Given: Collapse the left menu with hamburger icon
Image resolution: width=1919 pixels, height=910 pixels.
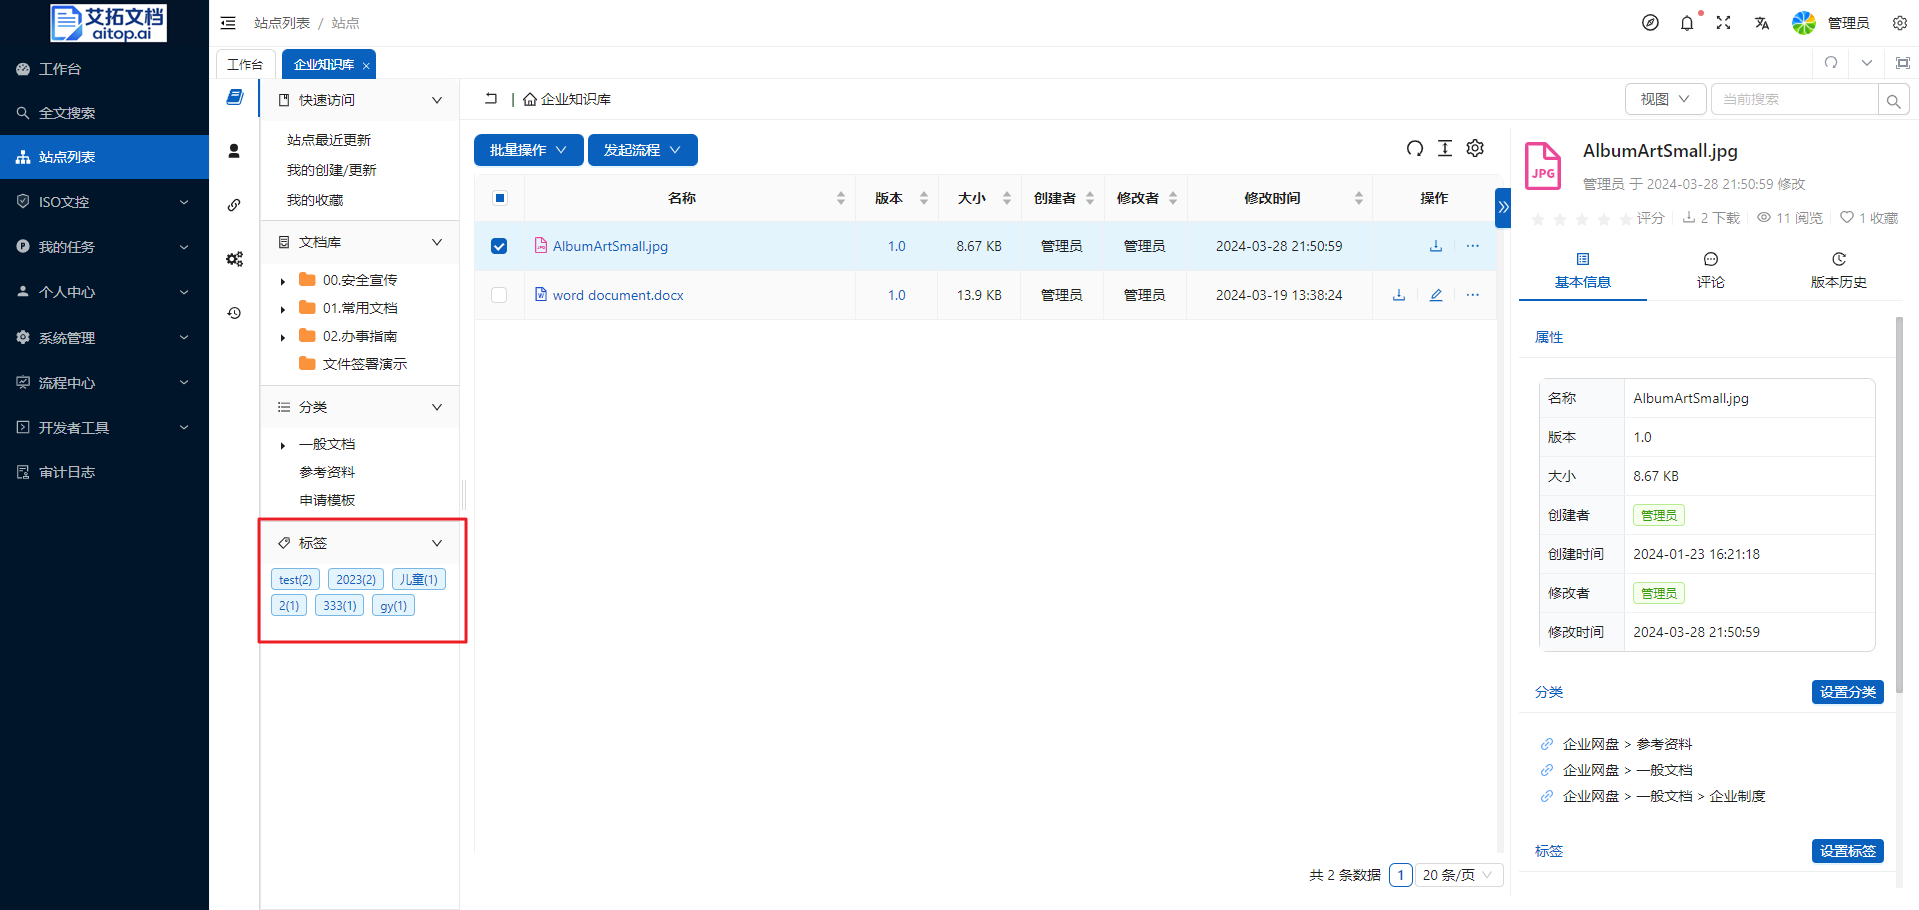Looking at the screenshot, I should point(228,23).
